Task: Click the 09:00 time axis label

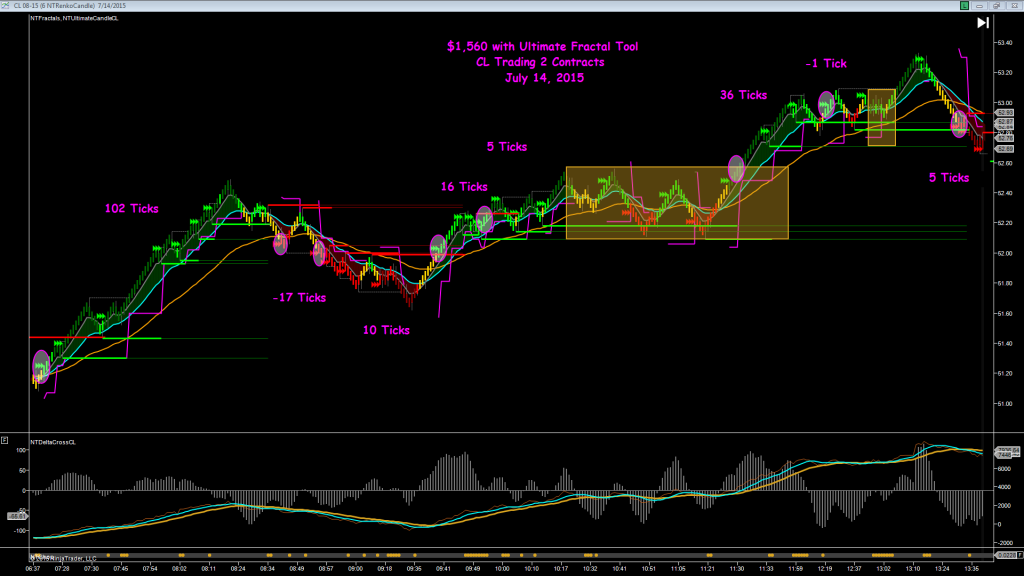Action: [355, 569]
